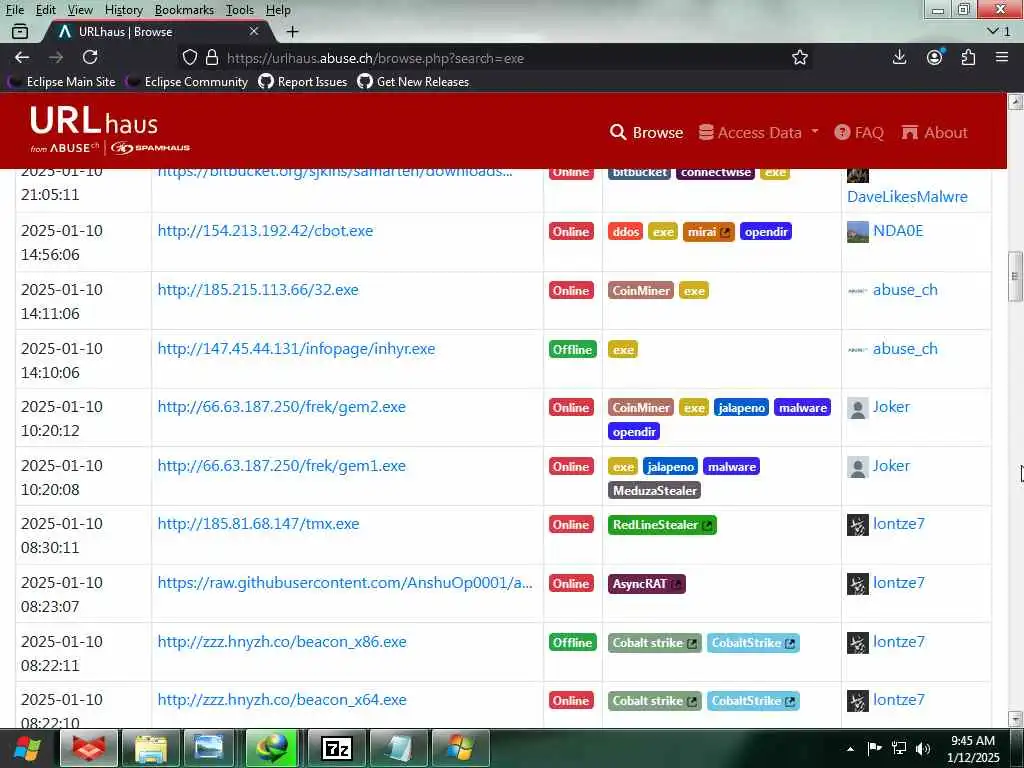Click the AsyncRAT tag

click(x=647, y=584)
